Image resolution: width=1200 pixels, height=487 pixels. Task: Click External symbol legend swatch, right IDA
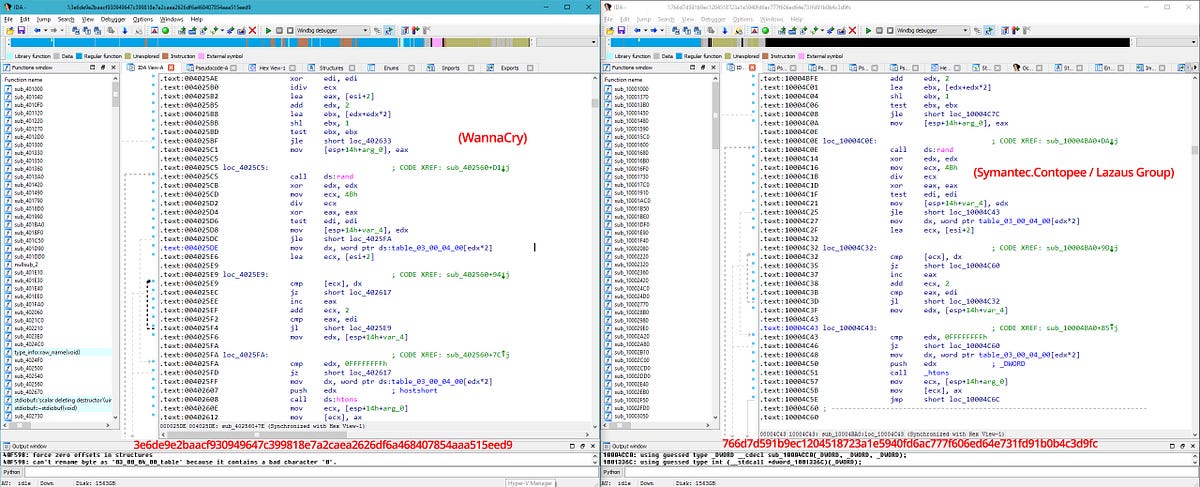click(801, 56)
